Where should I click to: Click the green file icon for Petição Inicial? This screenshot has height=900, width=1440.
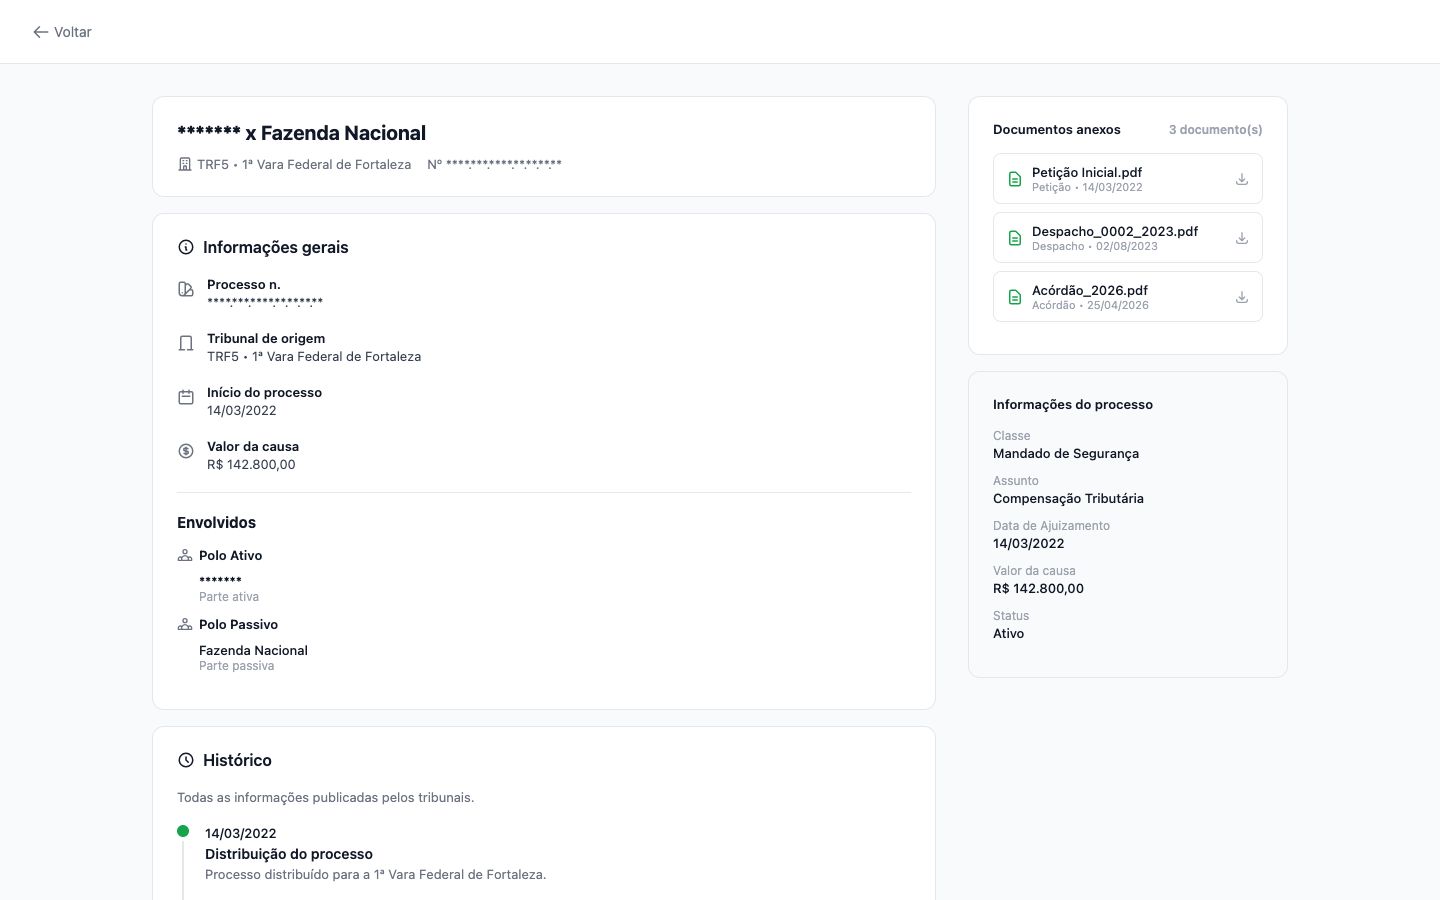pyautogui.click(x=1014, y=179)
